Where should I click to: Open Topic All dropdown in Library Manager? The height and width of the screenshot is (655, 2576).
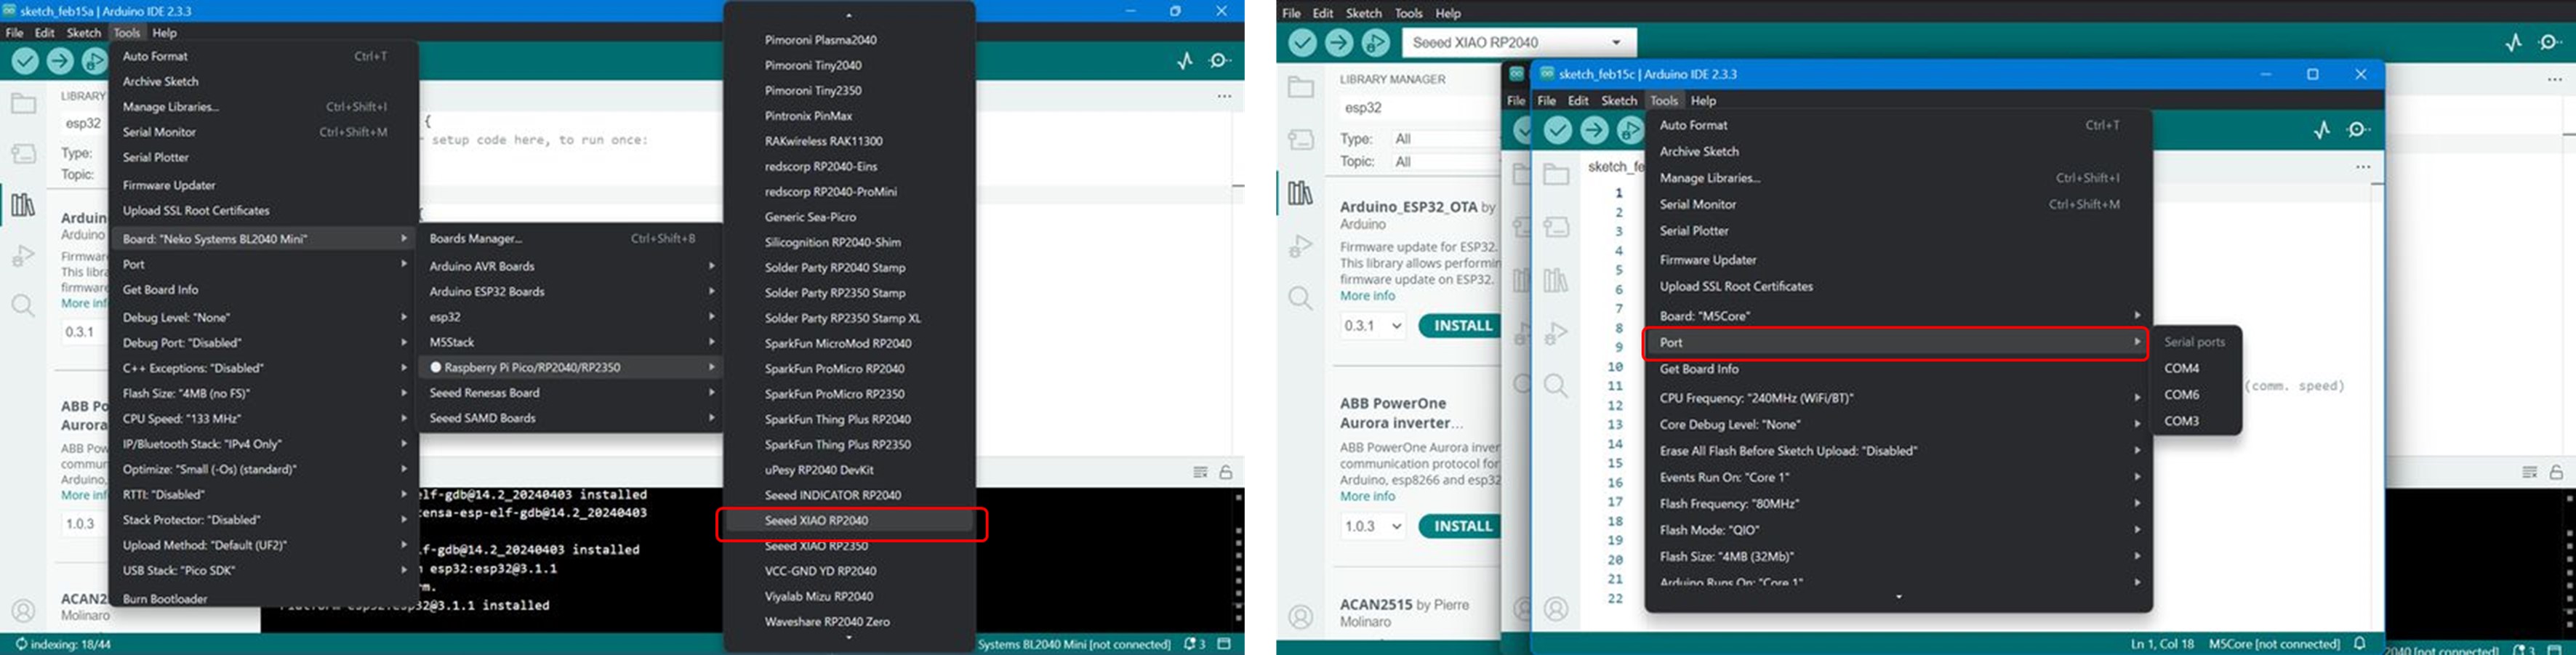pyautogui.click(x=1446, y=162)
